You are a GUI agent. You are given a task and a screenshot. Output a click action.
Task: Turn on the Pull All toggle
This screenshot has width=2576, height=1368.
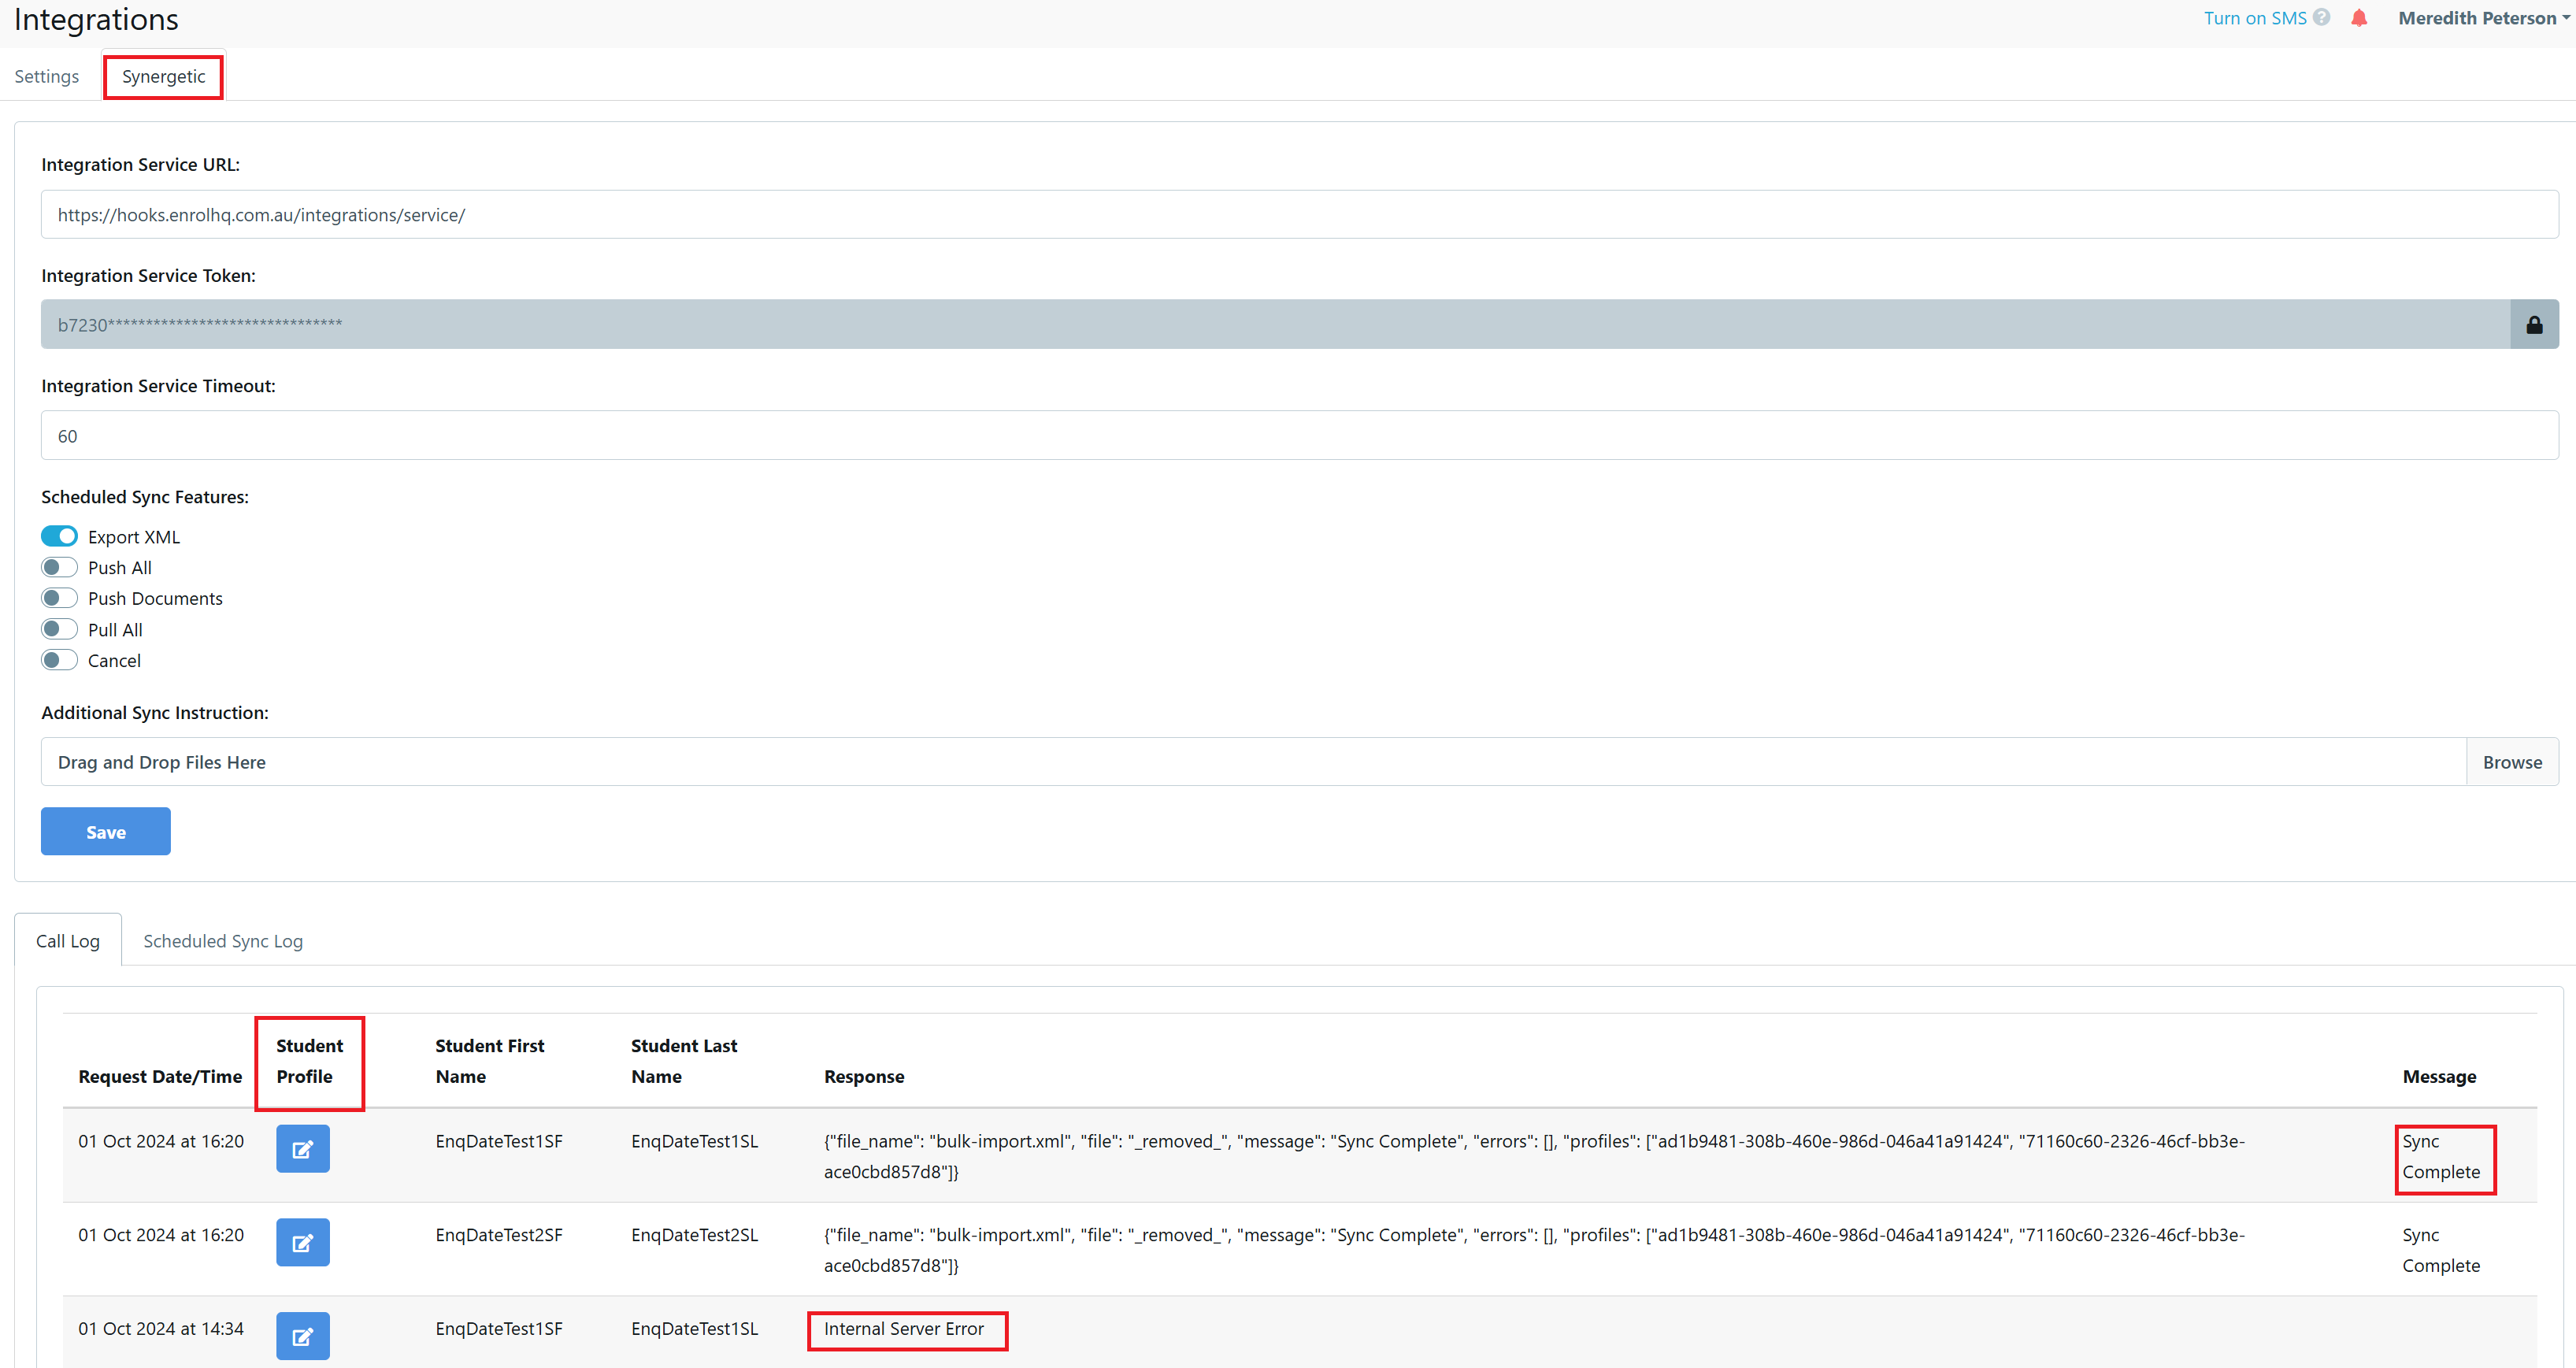pyautogui.click(x=59, y=629)
